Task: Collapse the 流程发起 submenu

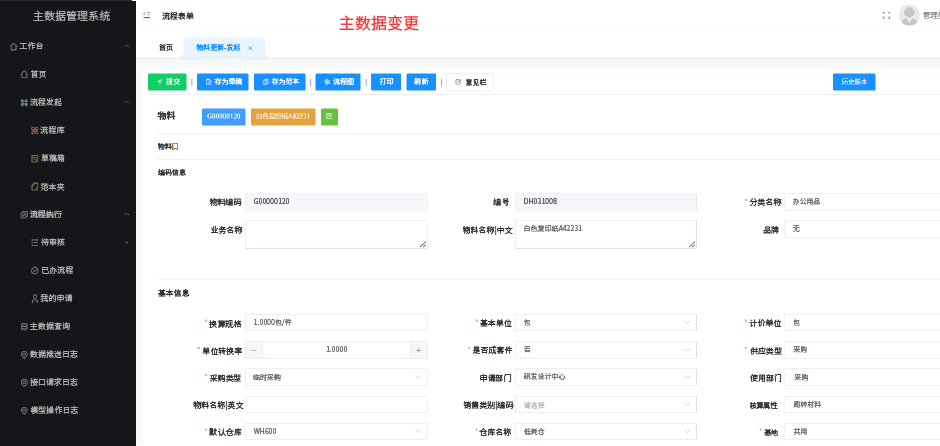Action: (x=126, y=102)
